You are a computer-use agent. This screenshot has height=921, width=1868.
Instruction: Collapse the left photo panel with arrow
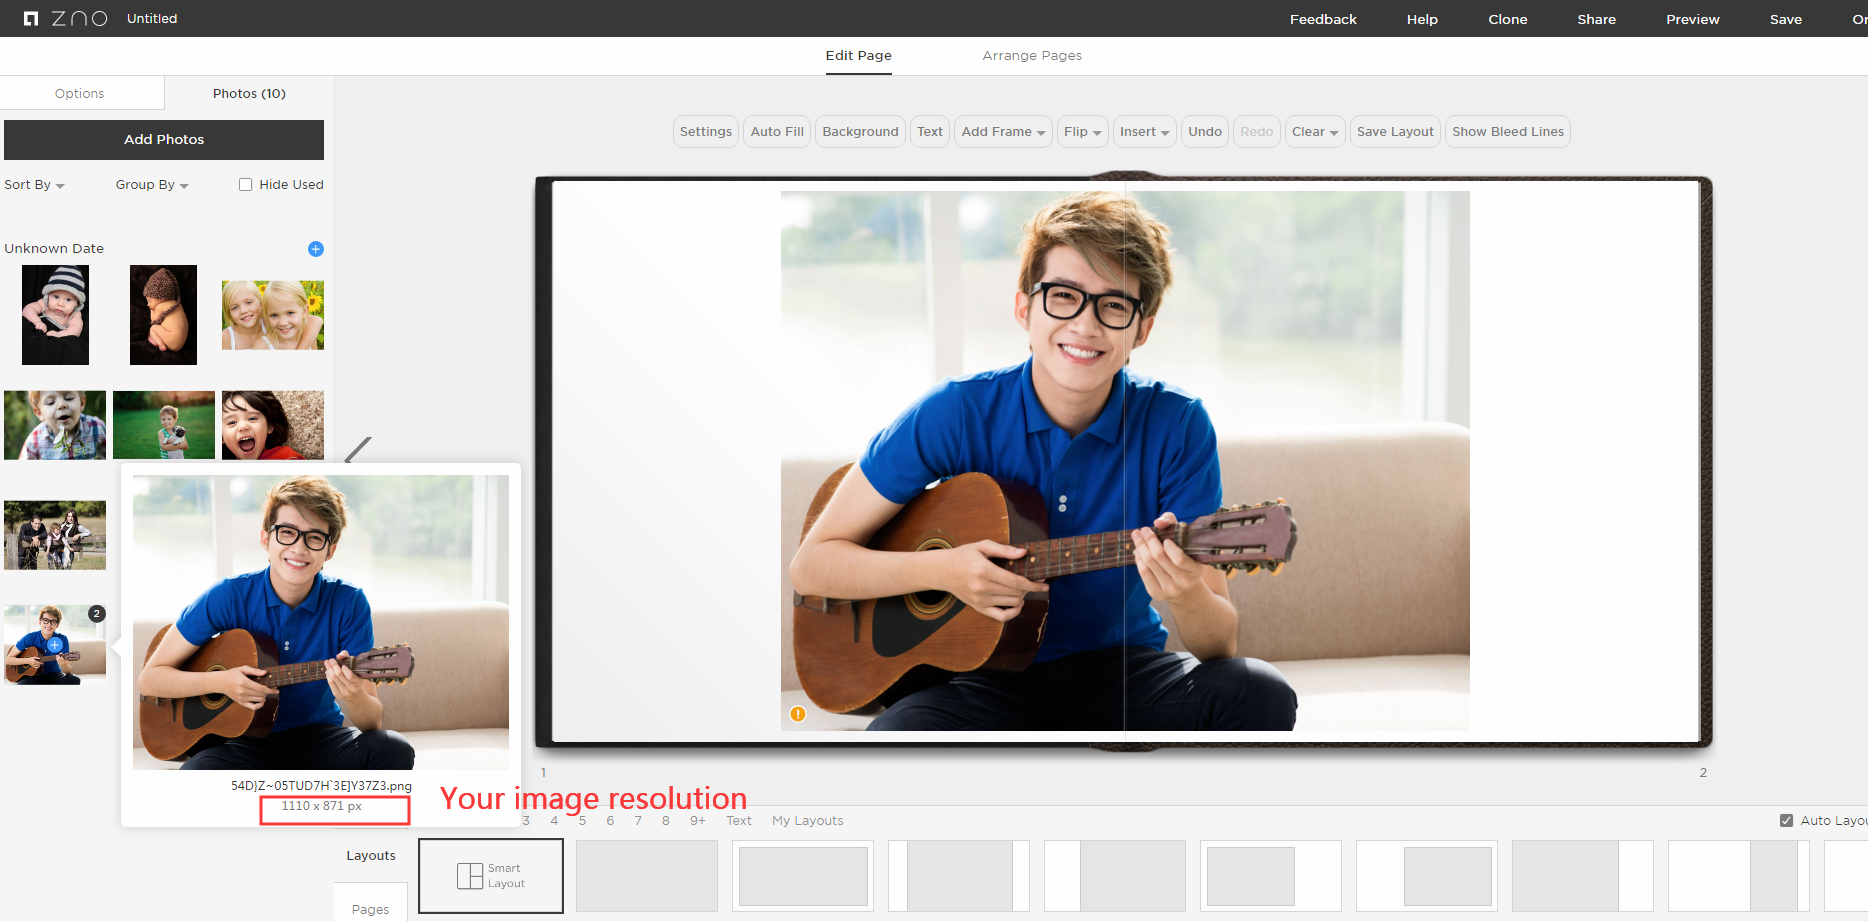pyautogui.click(x=357, y=450)
